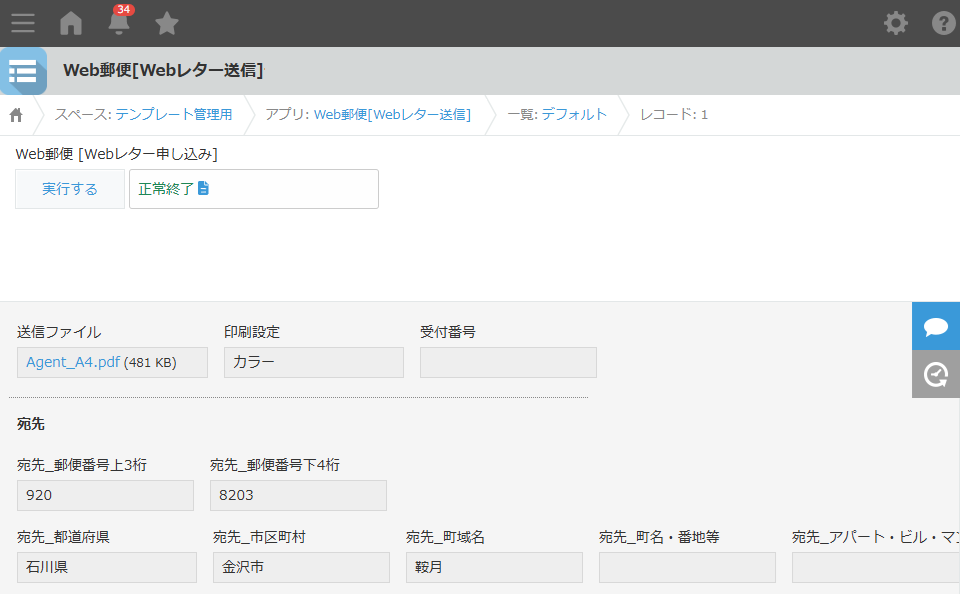960x594 pixels.
Task: Check notifications via the bell icon
Action: coord(118,22)
